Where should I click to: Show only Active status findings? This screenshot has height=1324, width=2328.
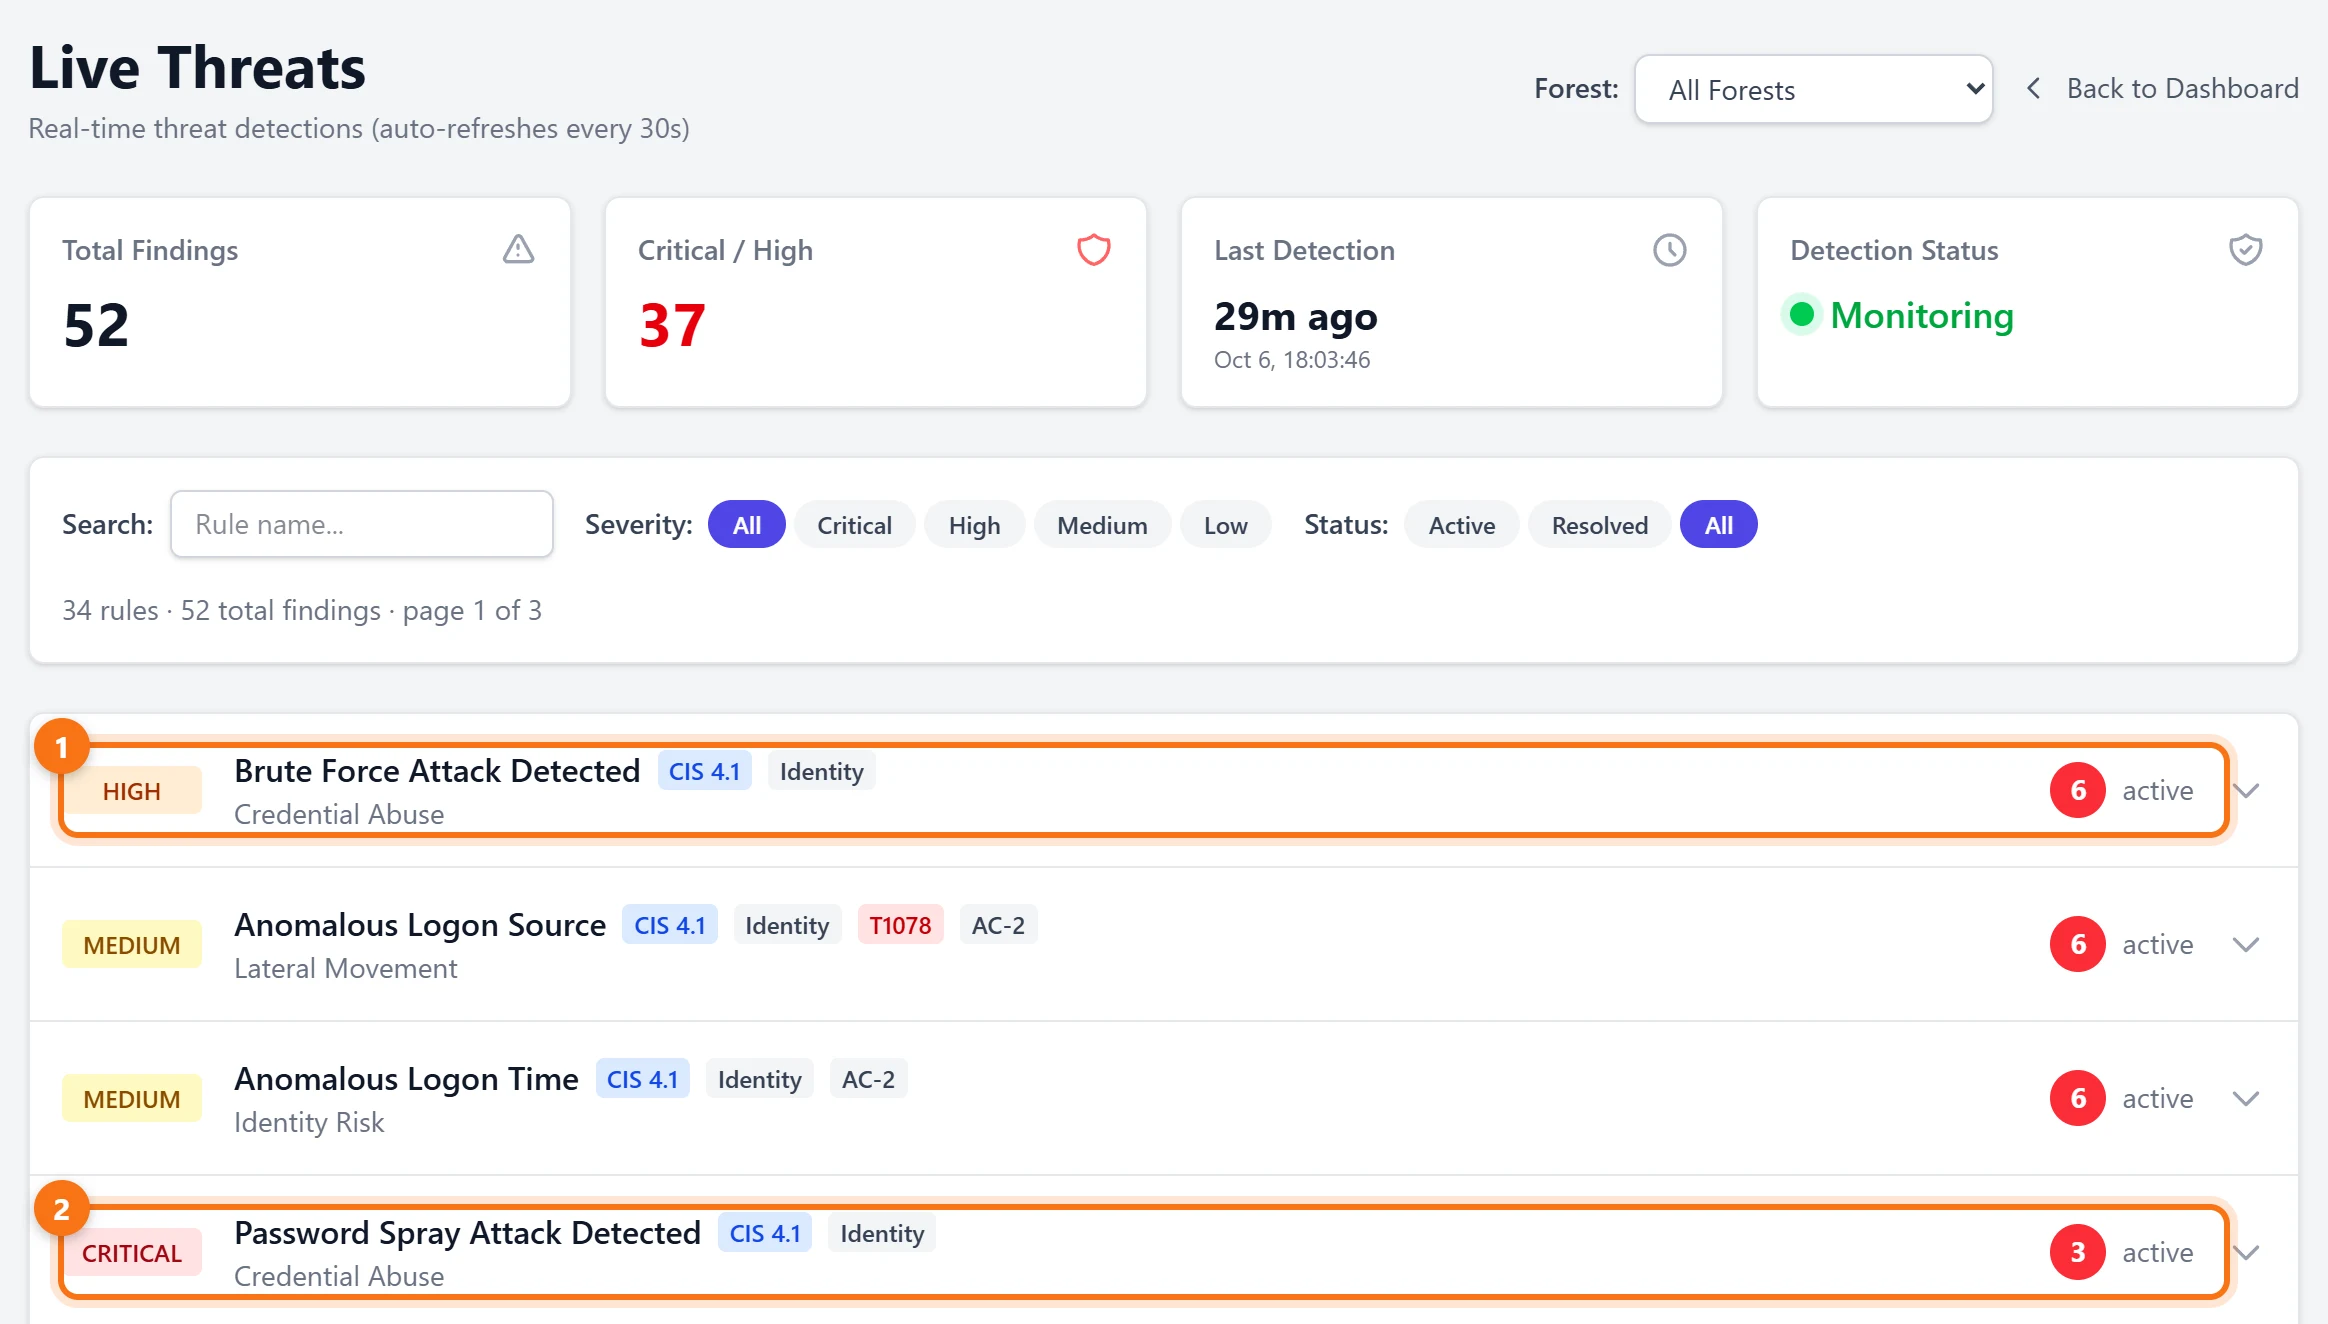(1461, 524)
